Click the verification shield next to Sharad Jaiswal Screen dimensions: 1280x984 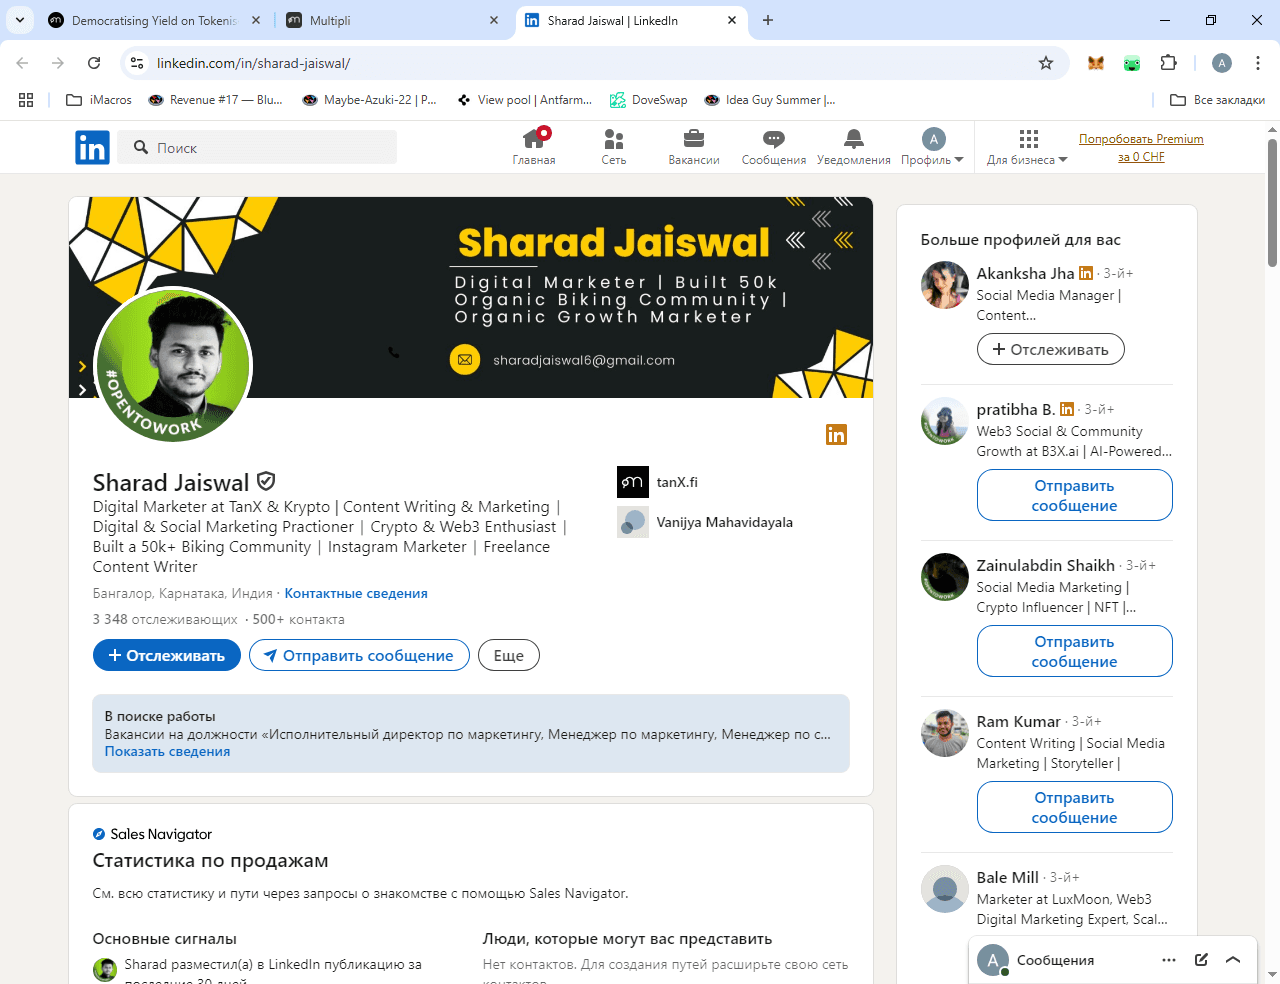pos(266,481)
